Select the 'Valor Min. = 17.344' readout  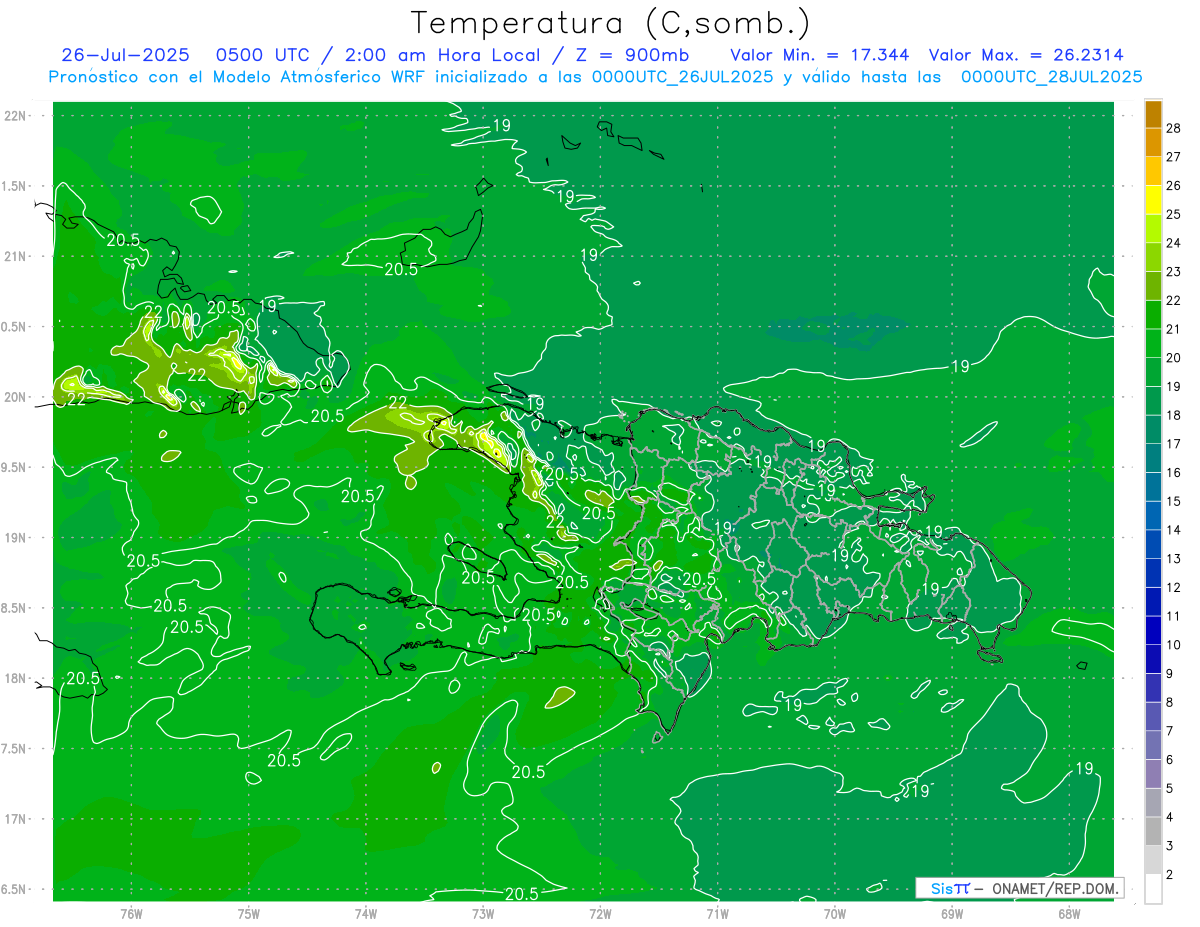point(820,55)
